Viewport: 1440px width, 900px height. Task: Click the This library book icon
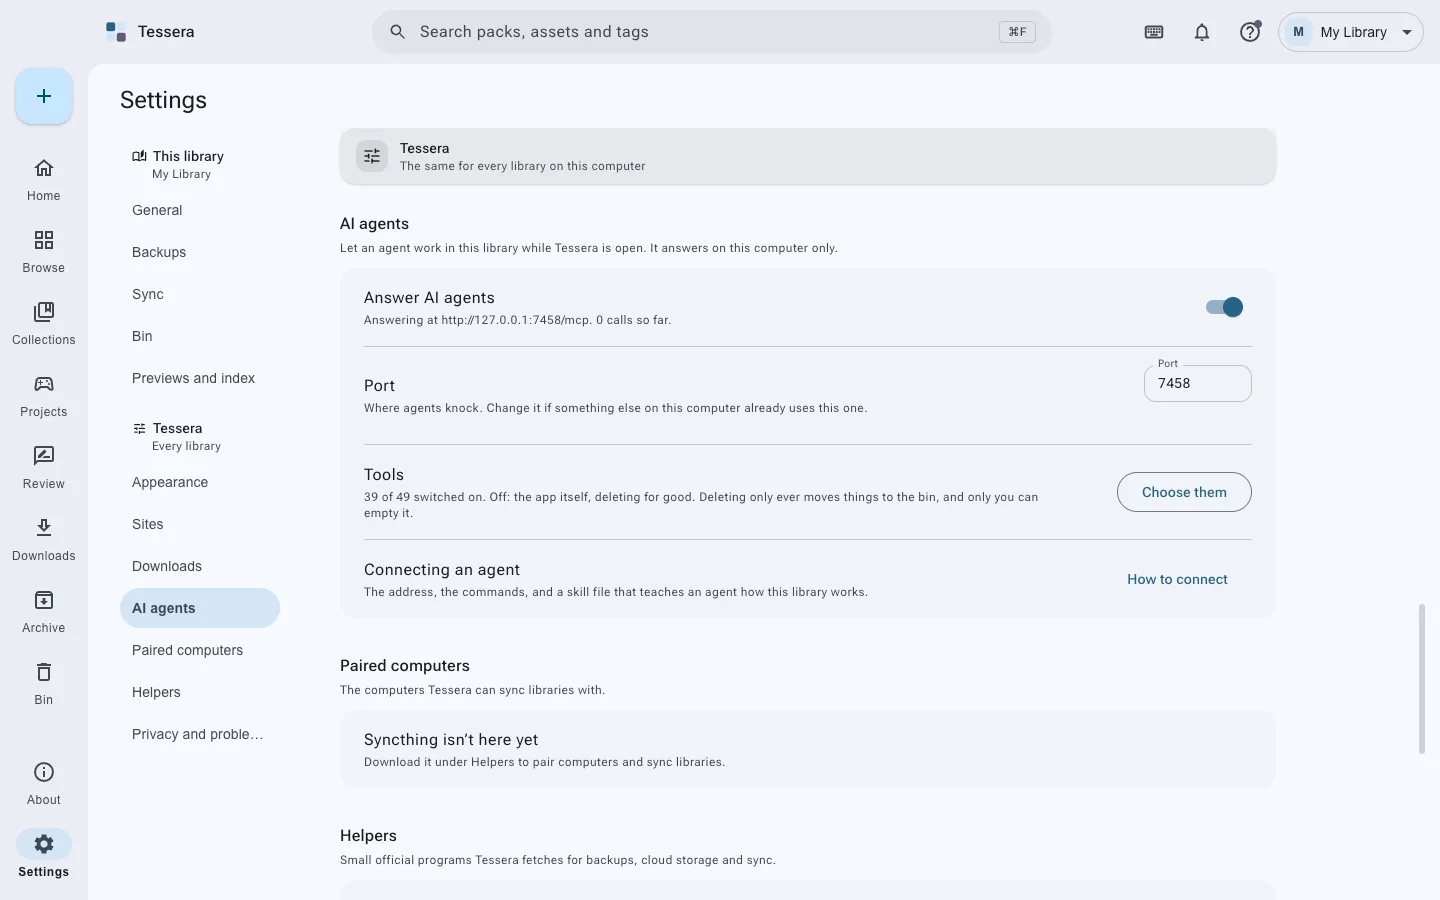click(139, 156)
